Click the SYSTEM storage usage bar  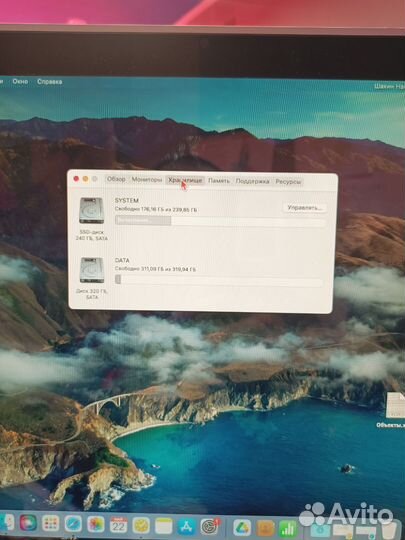click(221, 221)
